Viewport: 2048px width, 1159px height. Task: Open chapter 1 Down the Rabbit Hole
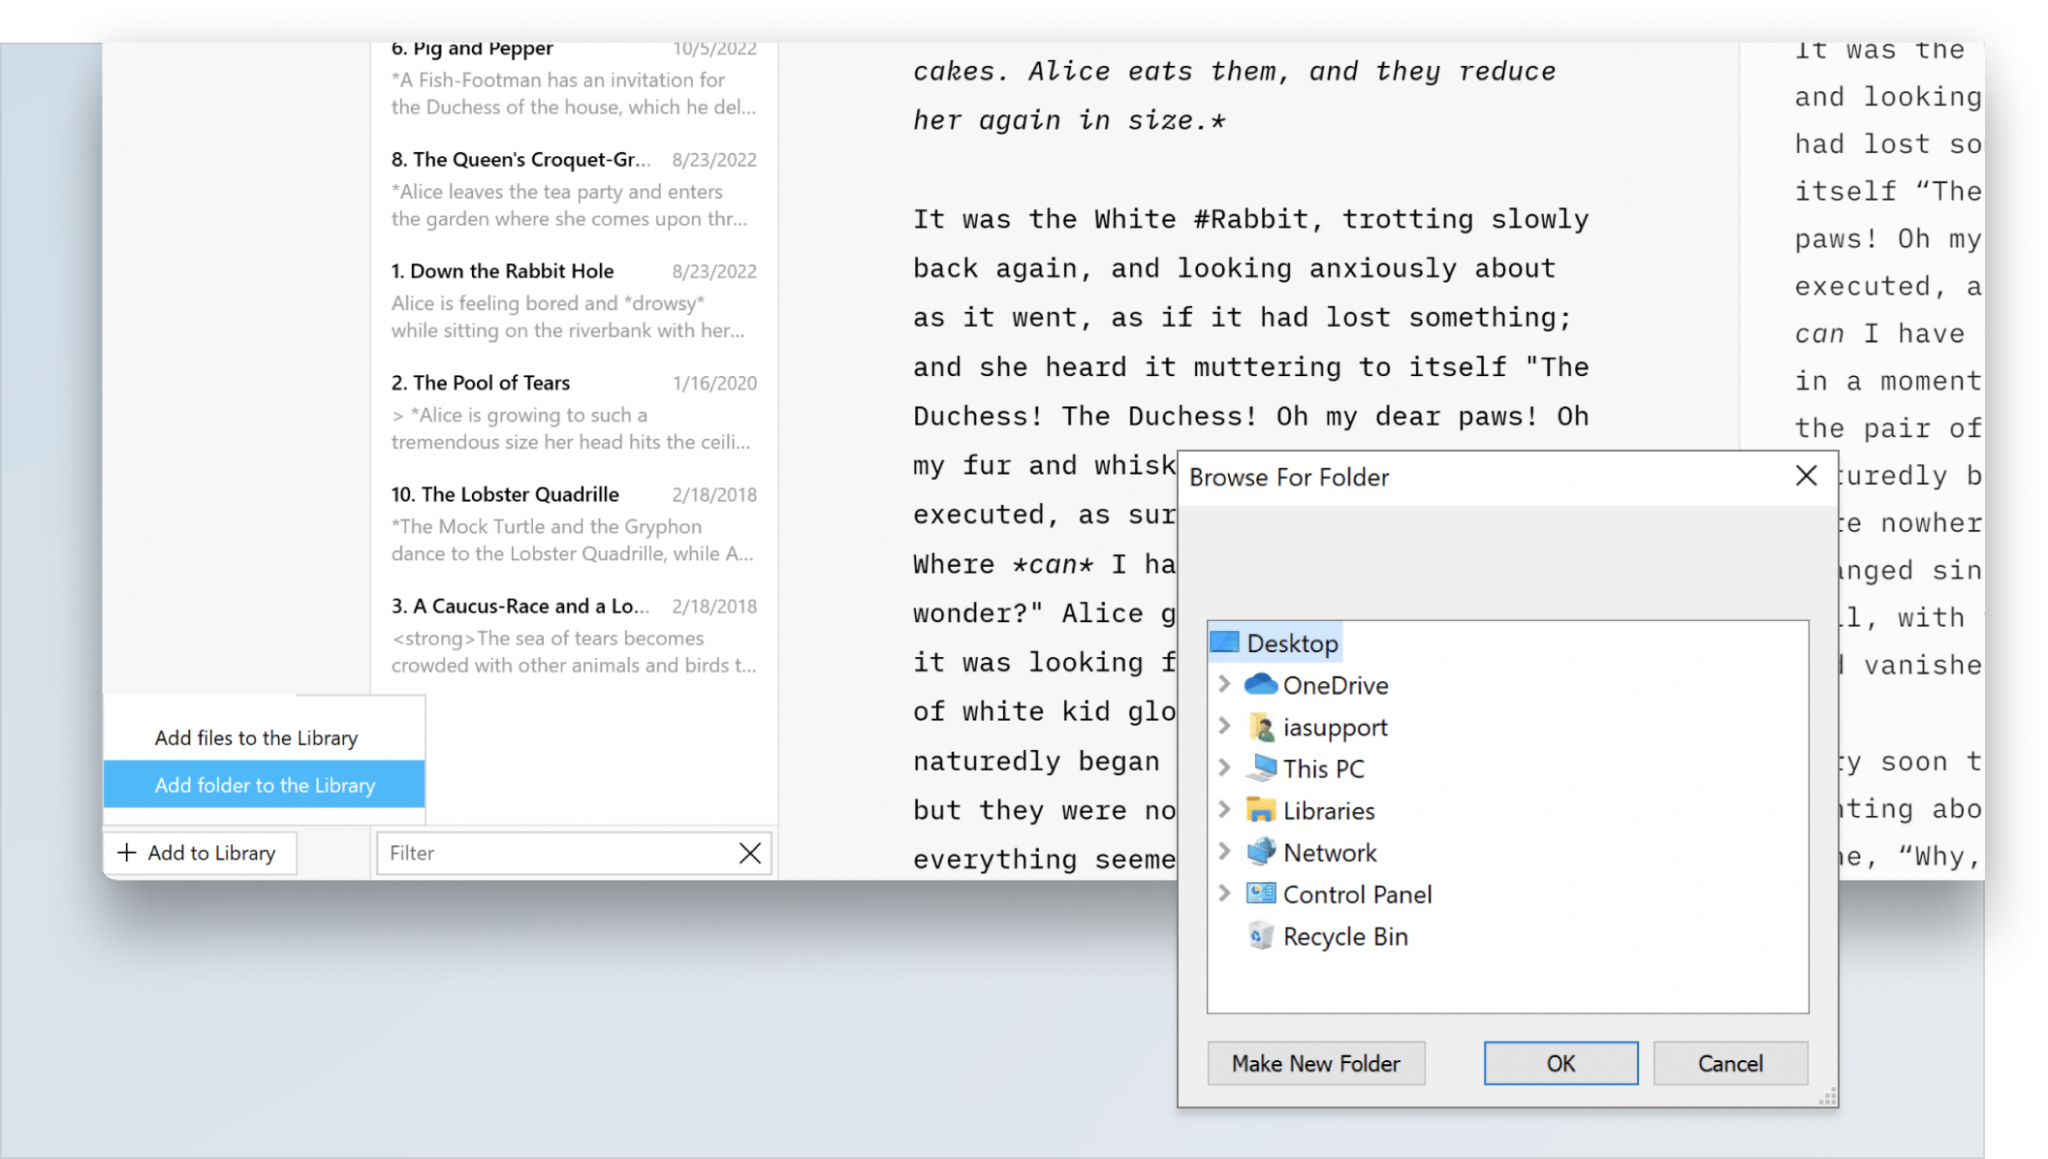click(502, 270)
